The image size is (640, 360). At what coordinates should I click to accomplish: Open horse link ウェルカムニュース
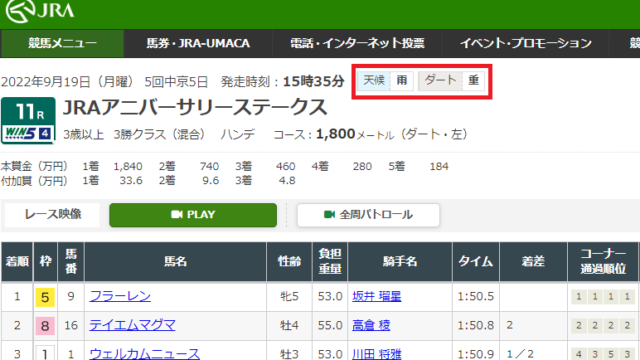(x=144, y=353)
